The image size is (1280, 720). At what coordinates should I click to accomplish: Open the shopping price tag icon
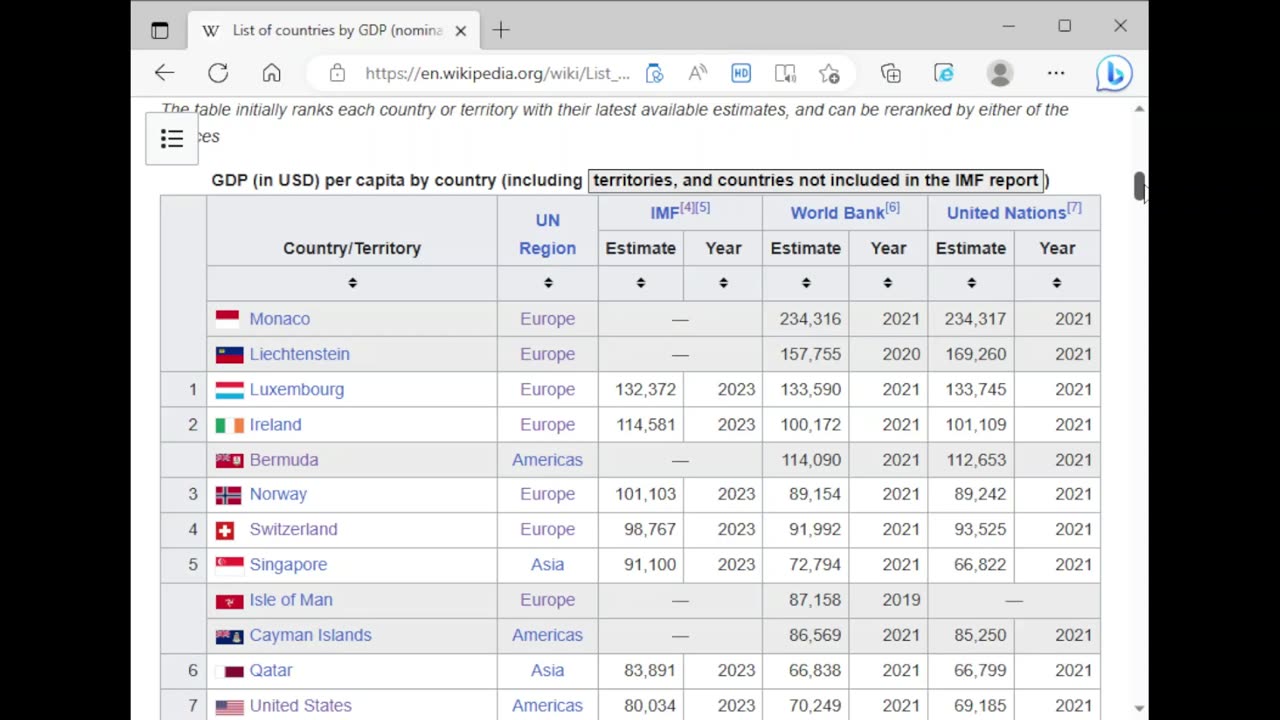coord(655,73)
